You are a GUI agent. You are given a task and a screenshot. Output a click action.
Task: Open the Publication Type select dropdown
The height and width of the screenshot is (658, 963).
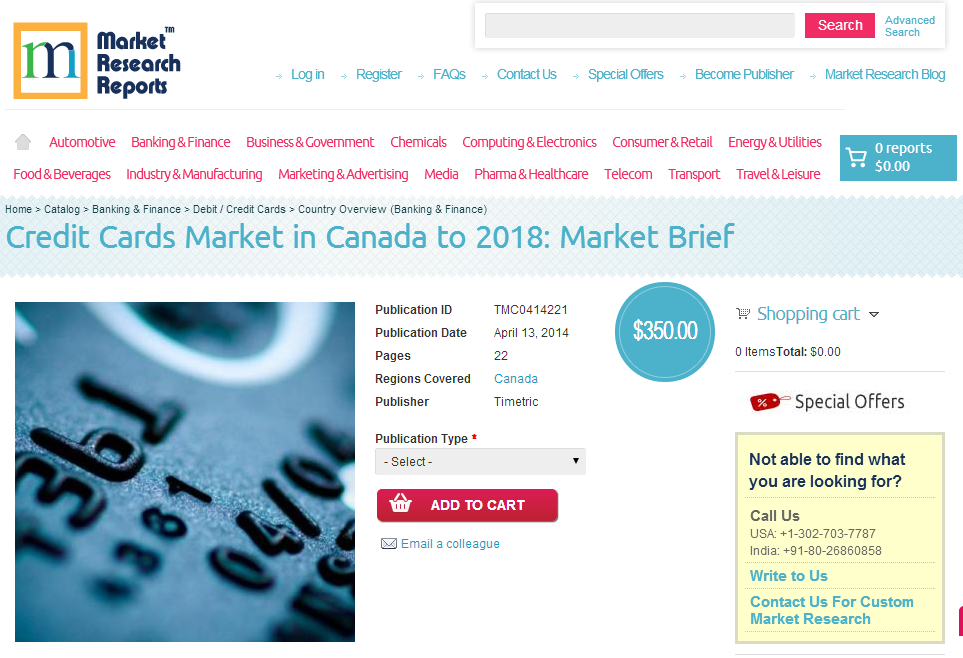point(479,461)
